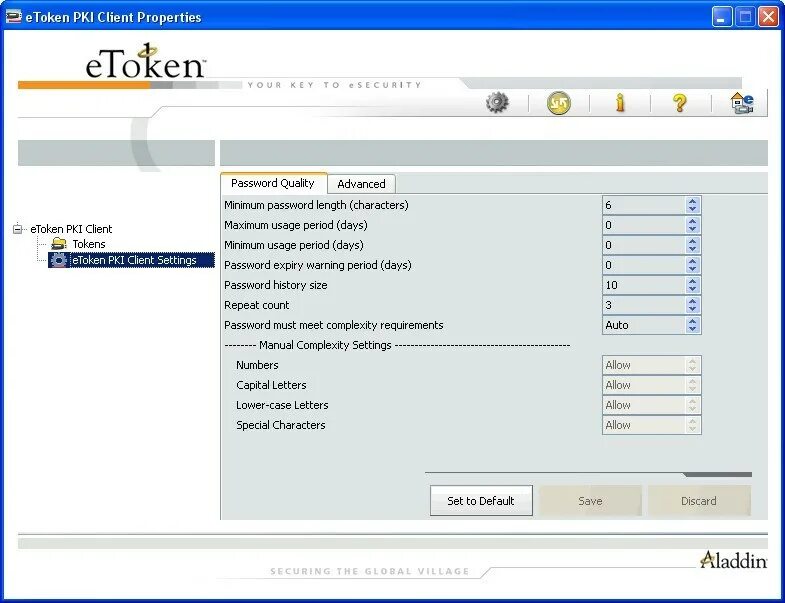The height and width of the screenshot is (603, 785).
Task: Increase Minimum password length value
Action: pyautogui.click(x=692, y=201)
